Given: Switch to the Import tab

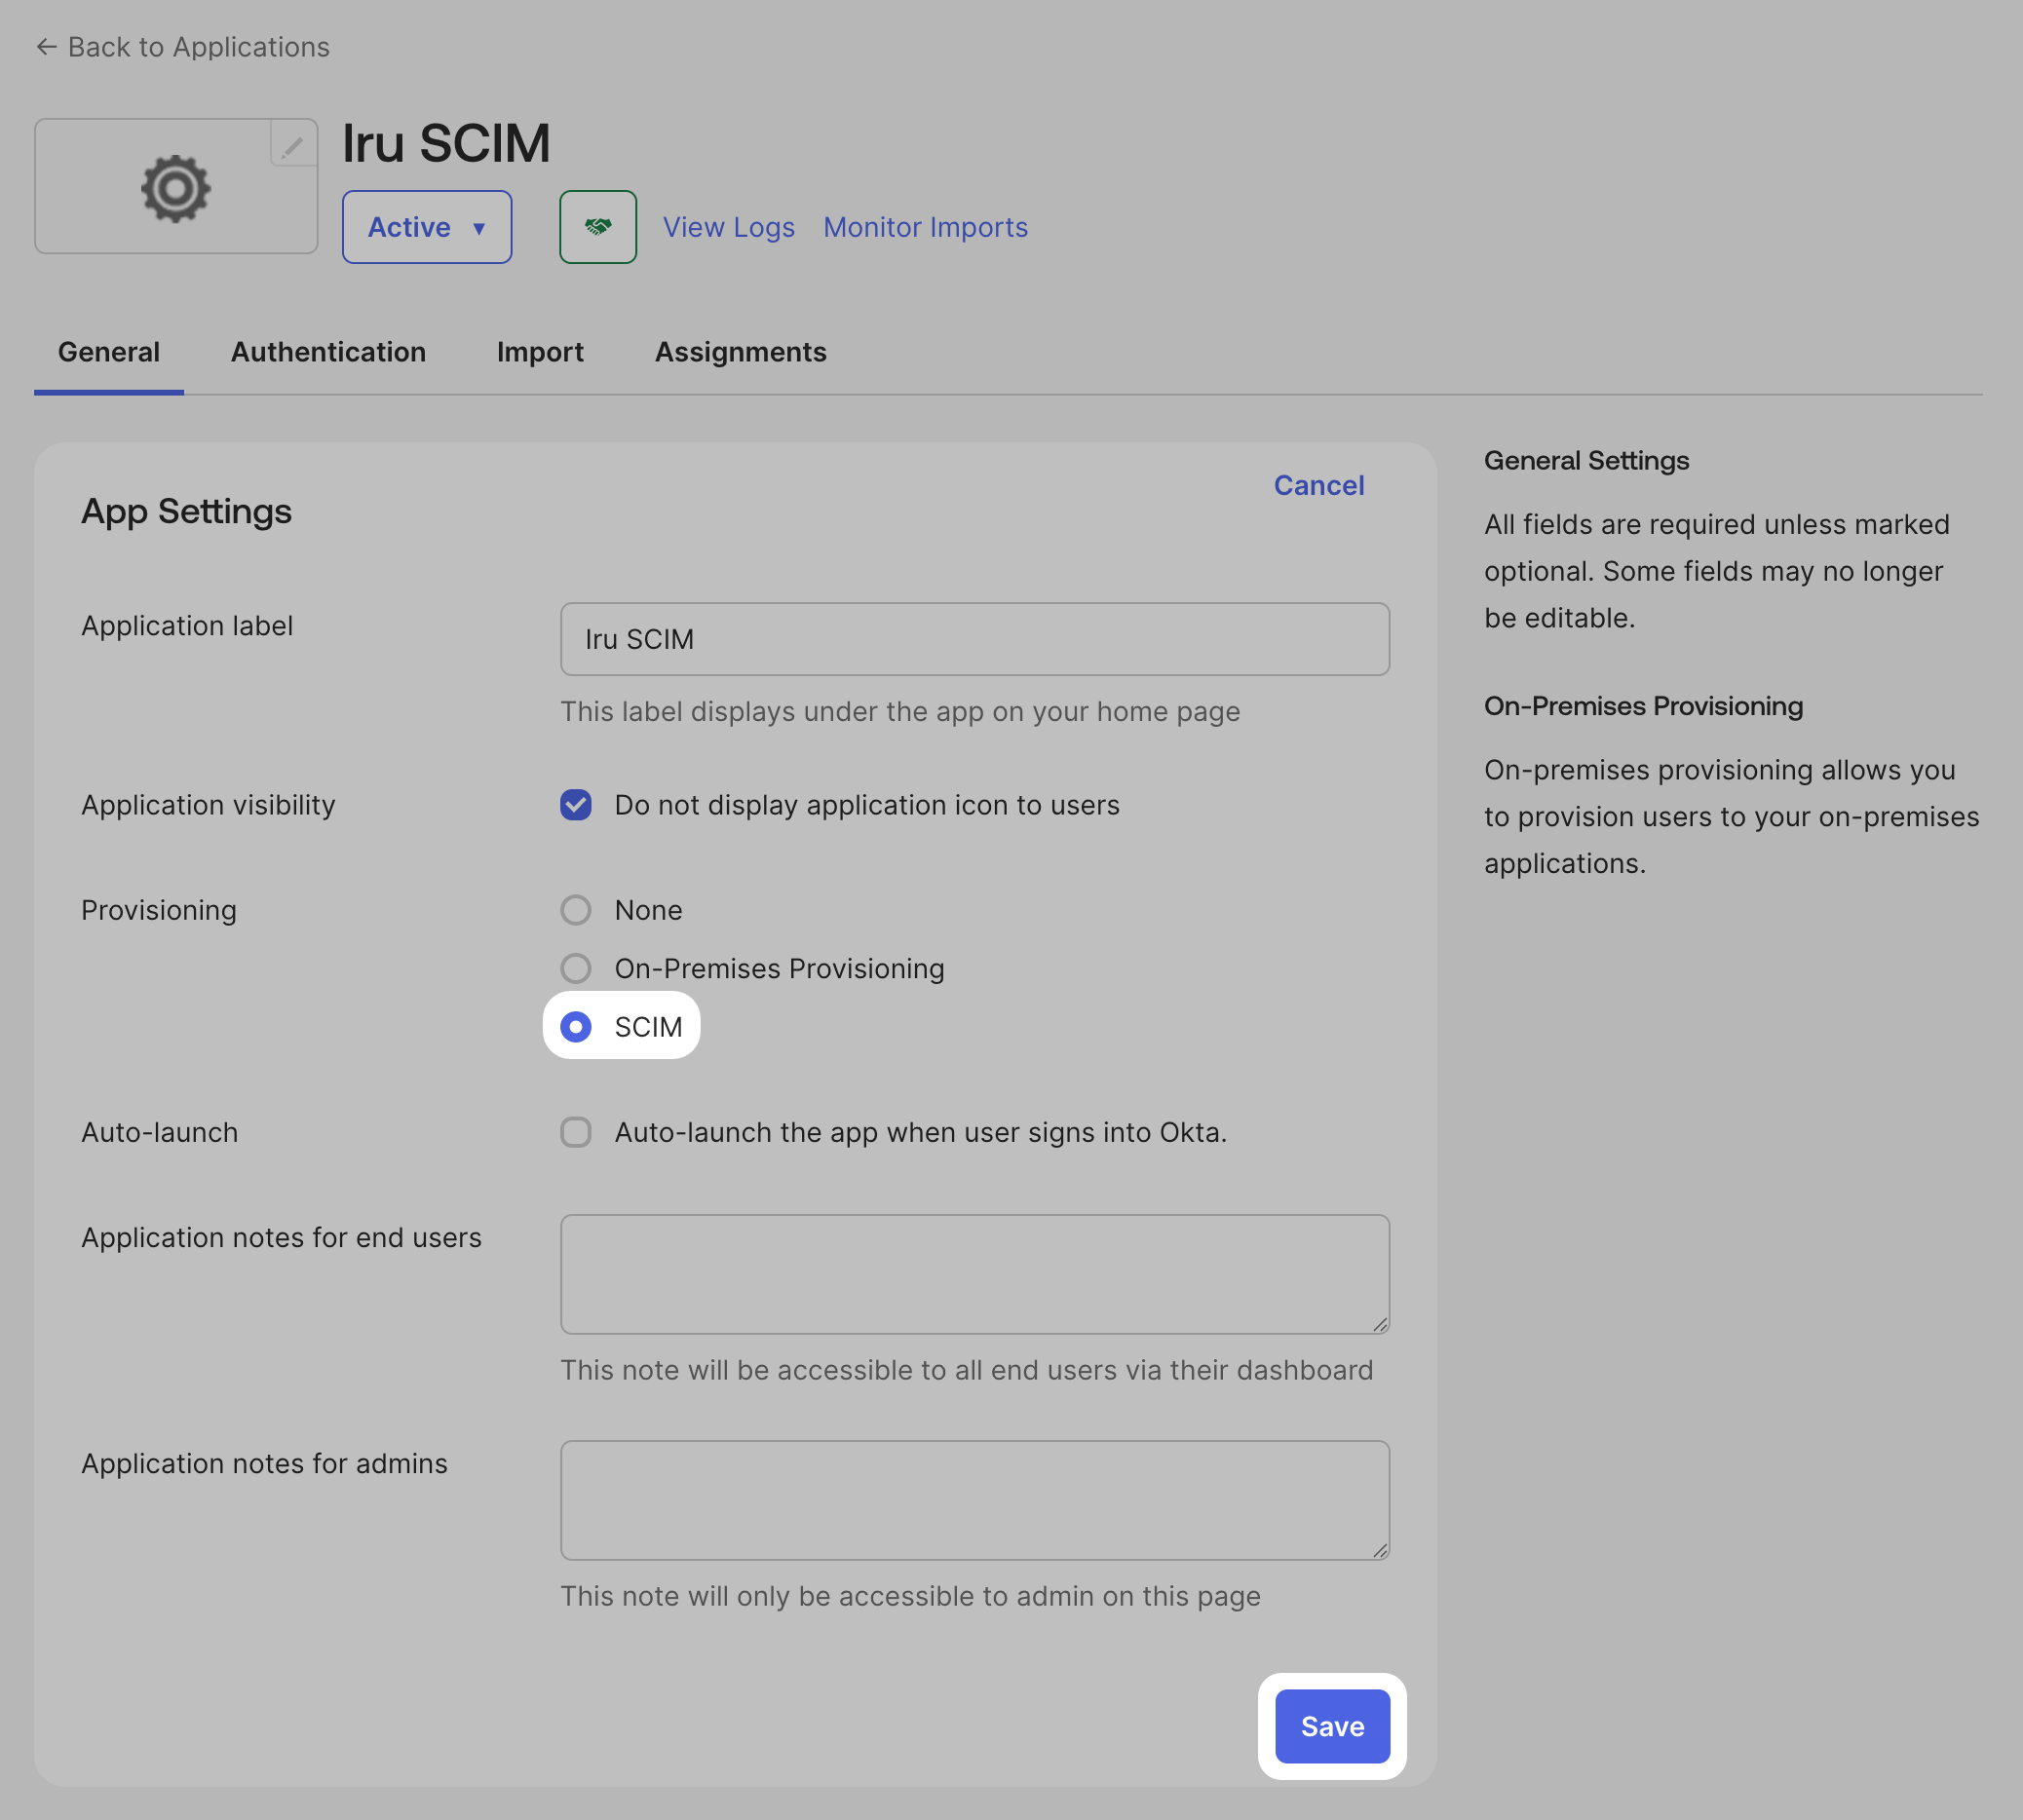Looking at the screenshot, I should tap(540, 352).
